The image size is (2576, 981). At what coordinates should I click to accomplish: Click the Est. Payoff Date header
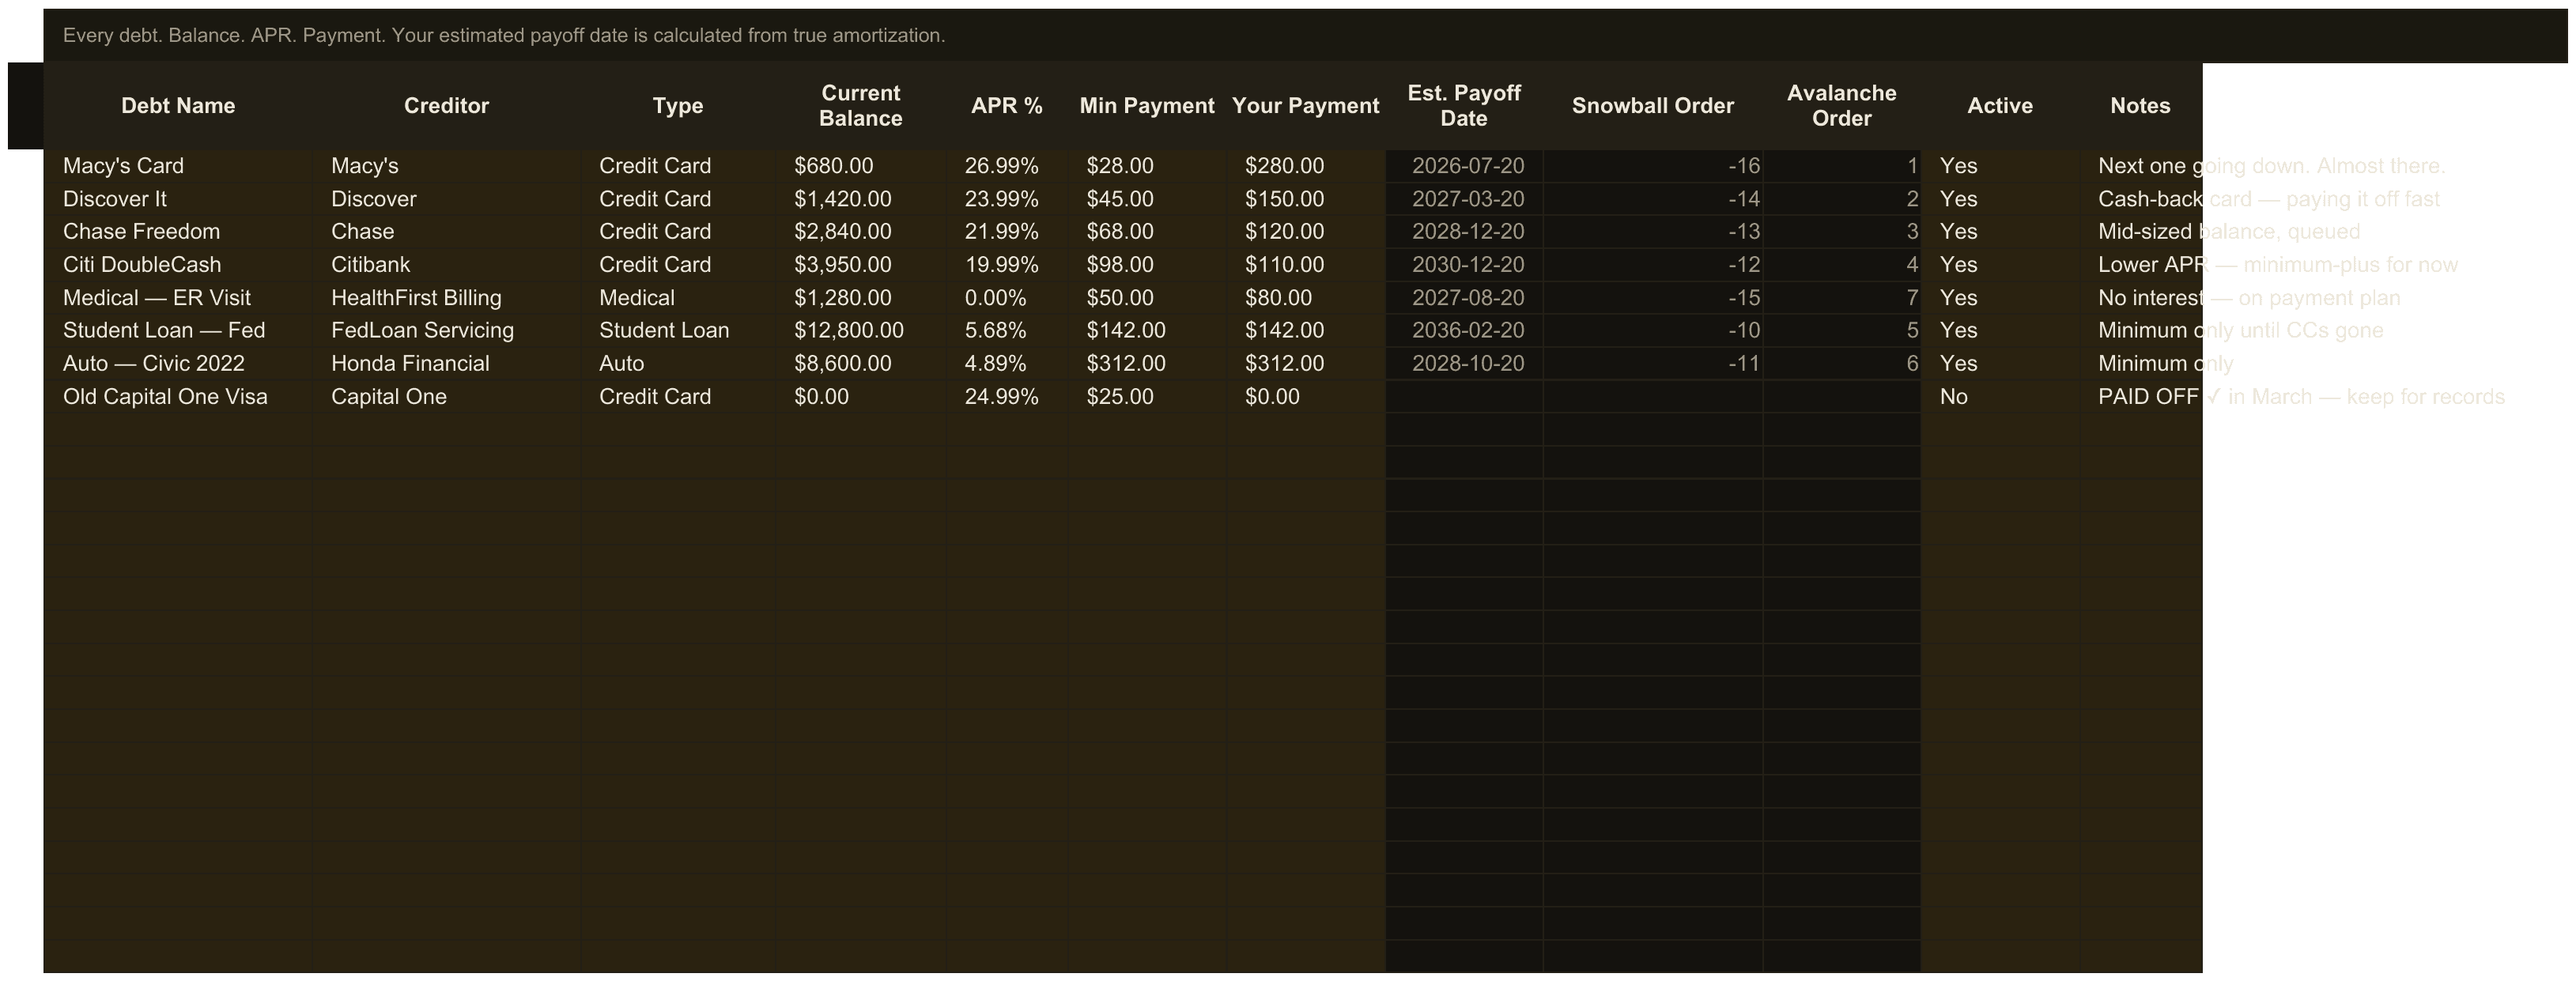point(1464,106)
